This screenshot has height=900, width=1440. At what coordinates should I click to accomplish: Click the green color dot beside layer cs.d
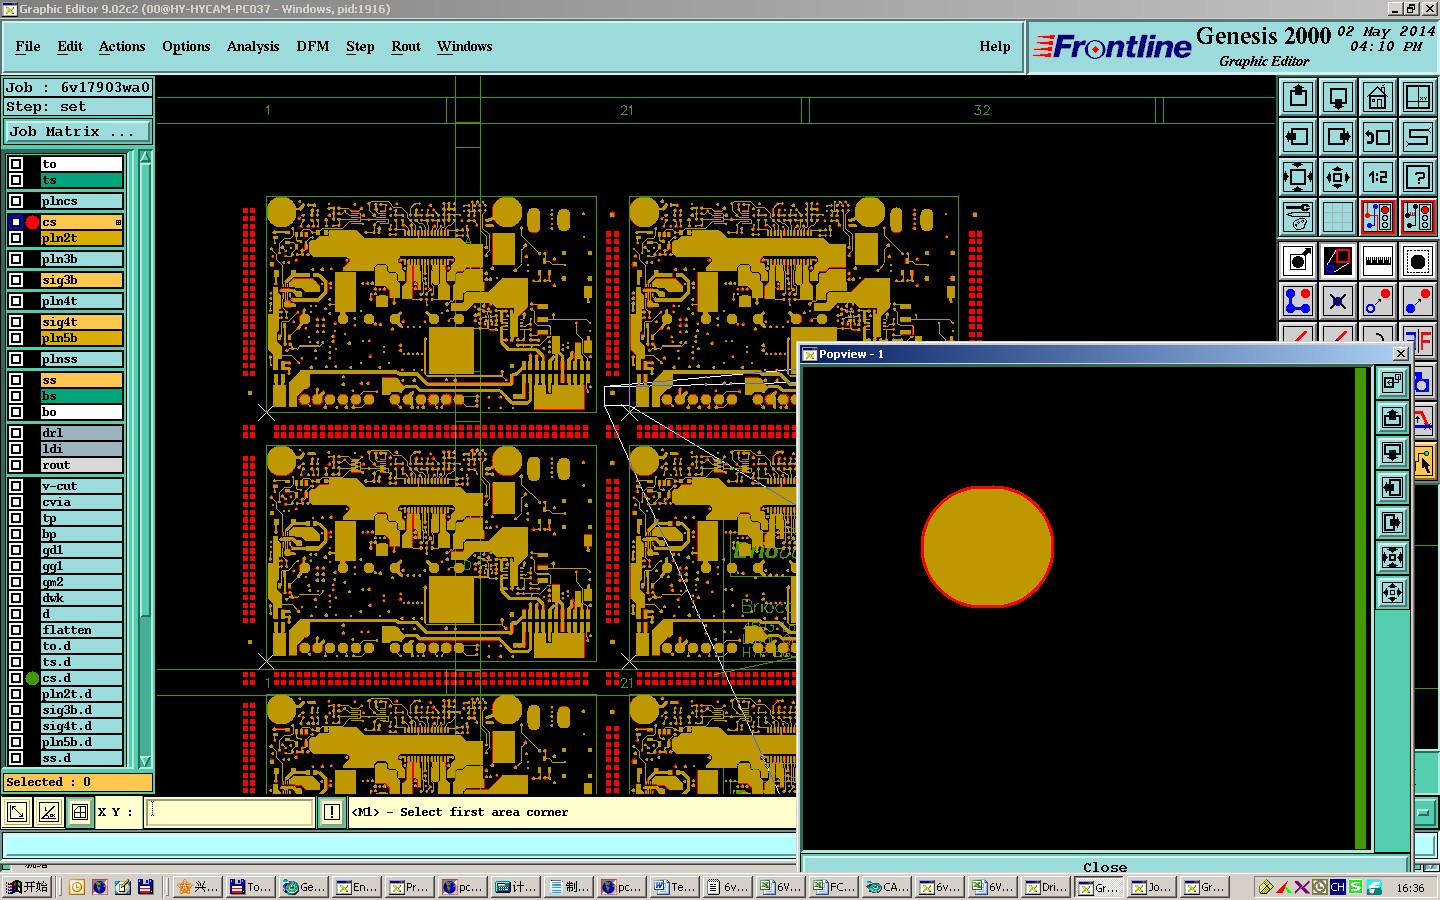pos(32,678)
